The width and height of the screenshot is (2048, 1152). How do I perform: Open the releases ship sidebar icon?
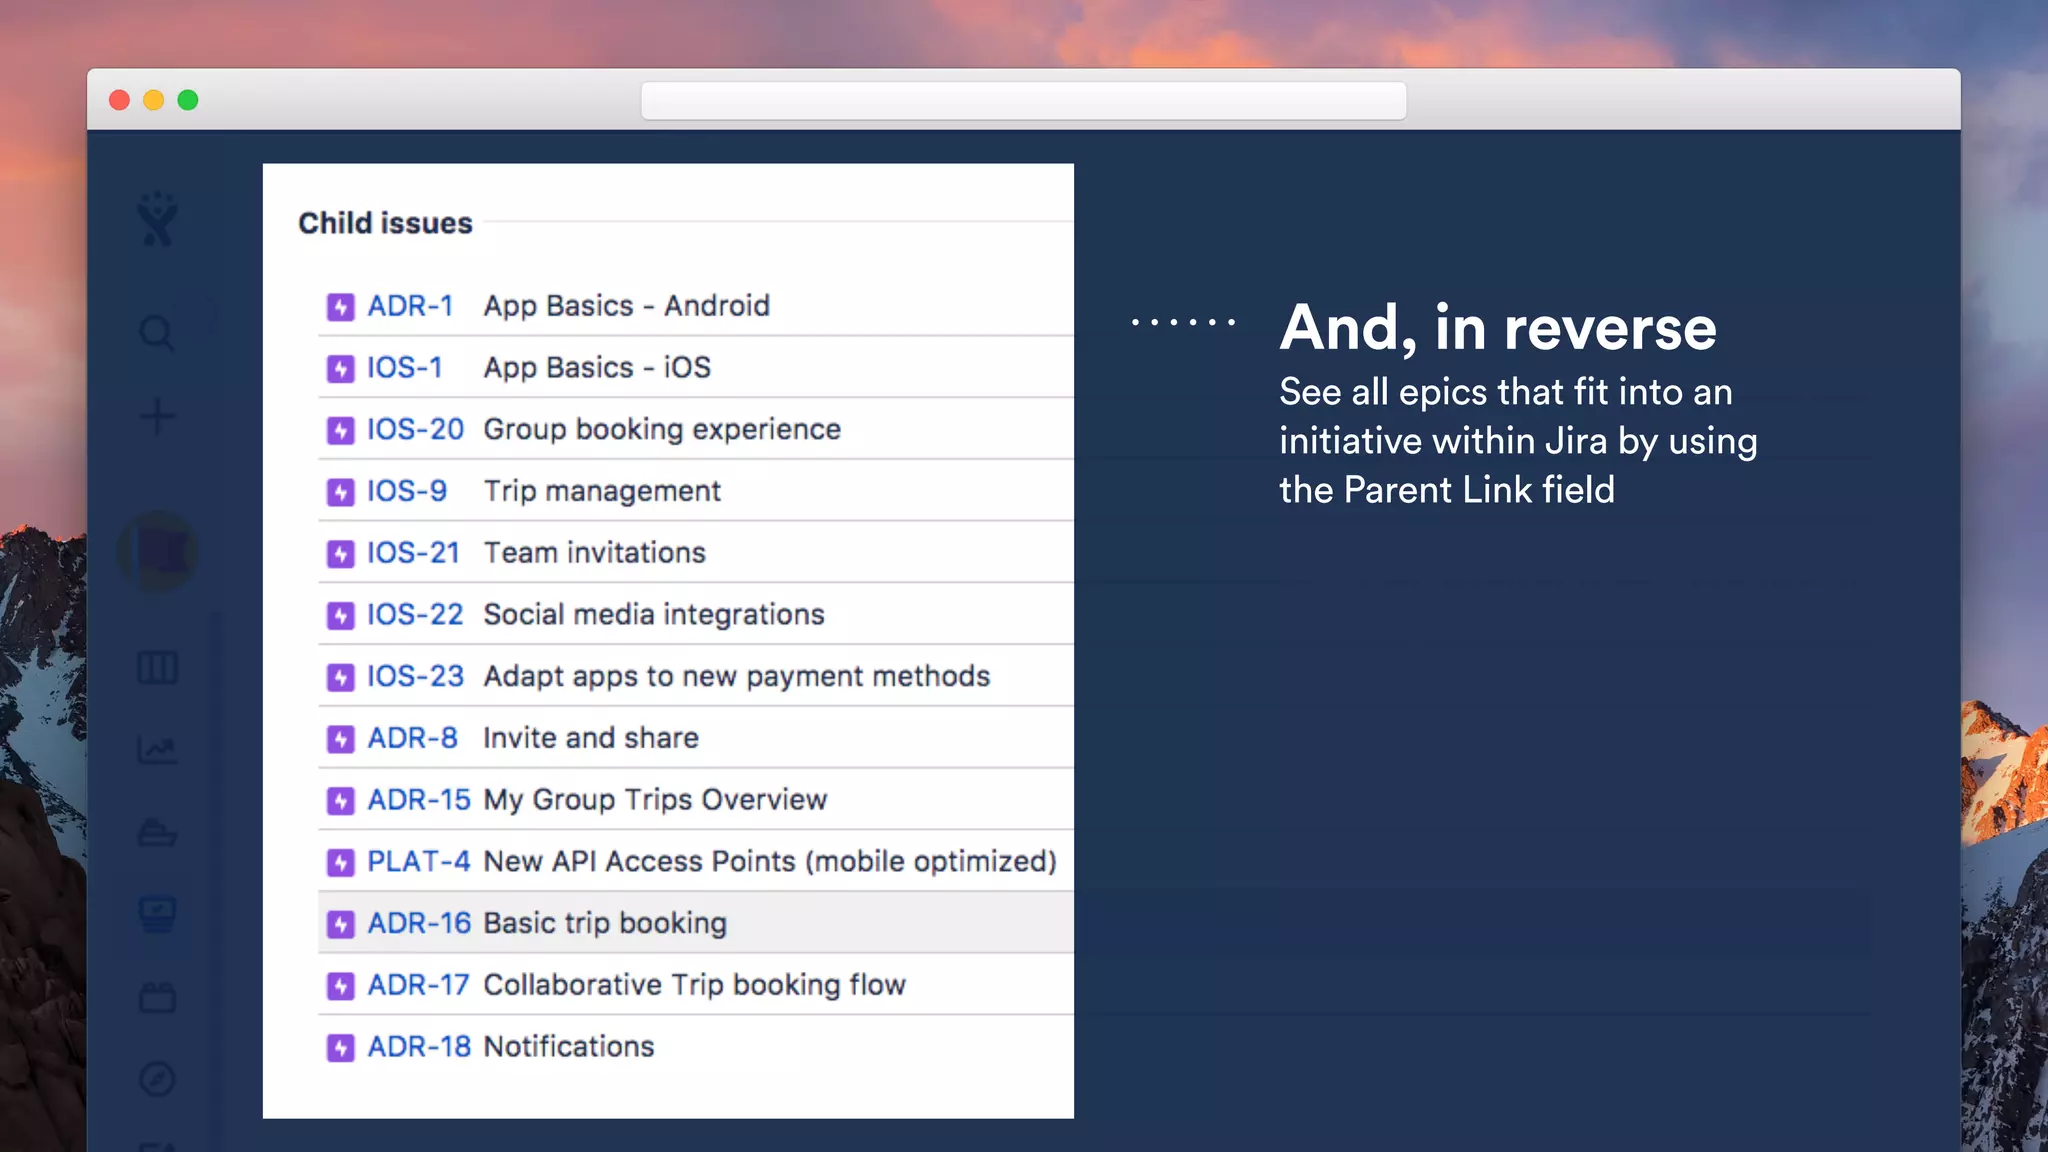click(157, 832)
